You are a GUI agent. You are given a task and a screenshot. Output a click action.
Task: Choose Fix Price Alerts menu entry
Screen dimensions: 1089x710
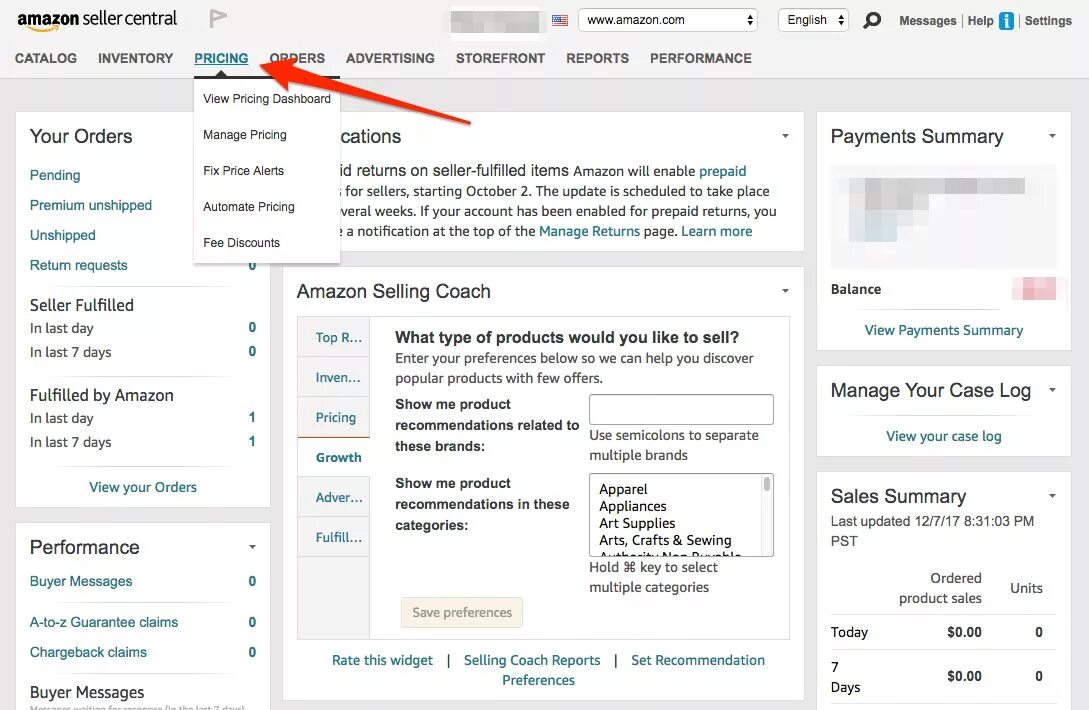[x=243, y=171]
